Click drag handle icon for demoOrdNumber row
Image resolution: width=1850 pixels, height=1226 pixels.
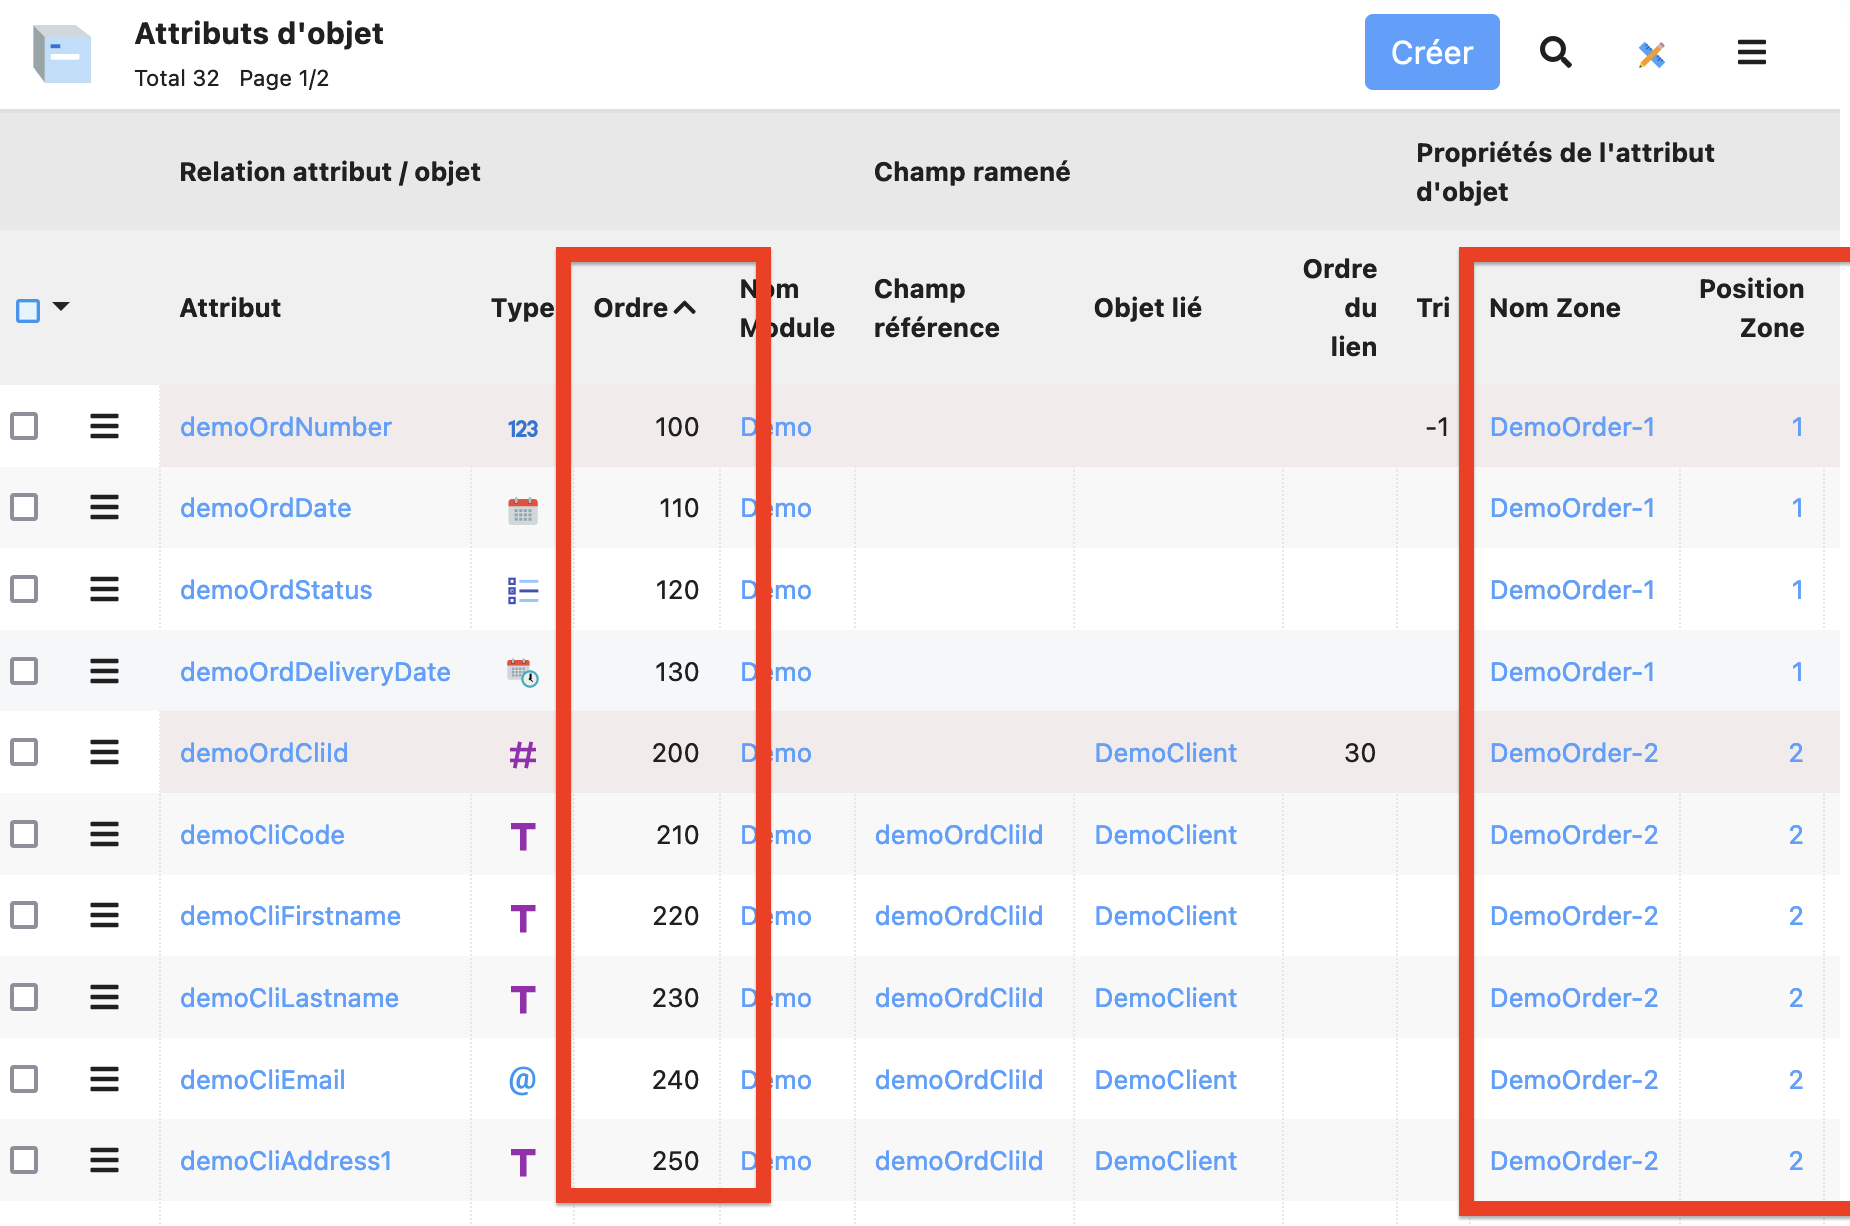tap(105, 427)
